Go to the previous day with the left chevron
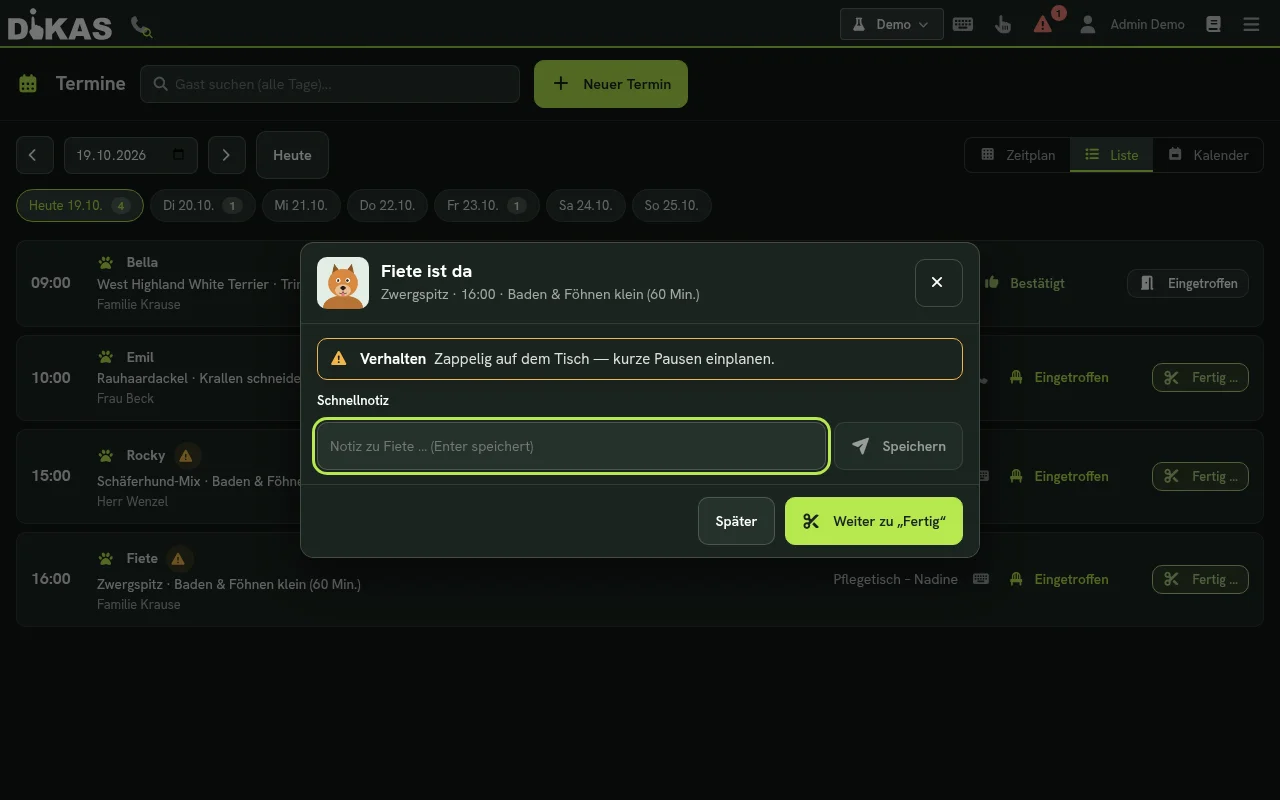 [x=34, y=155]
